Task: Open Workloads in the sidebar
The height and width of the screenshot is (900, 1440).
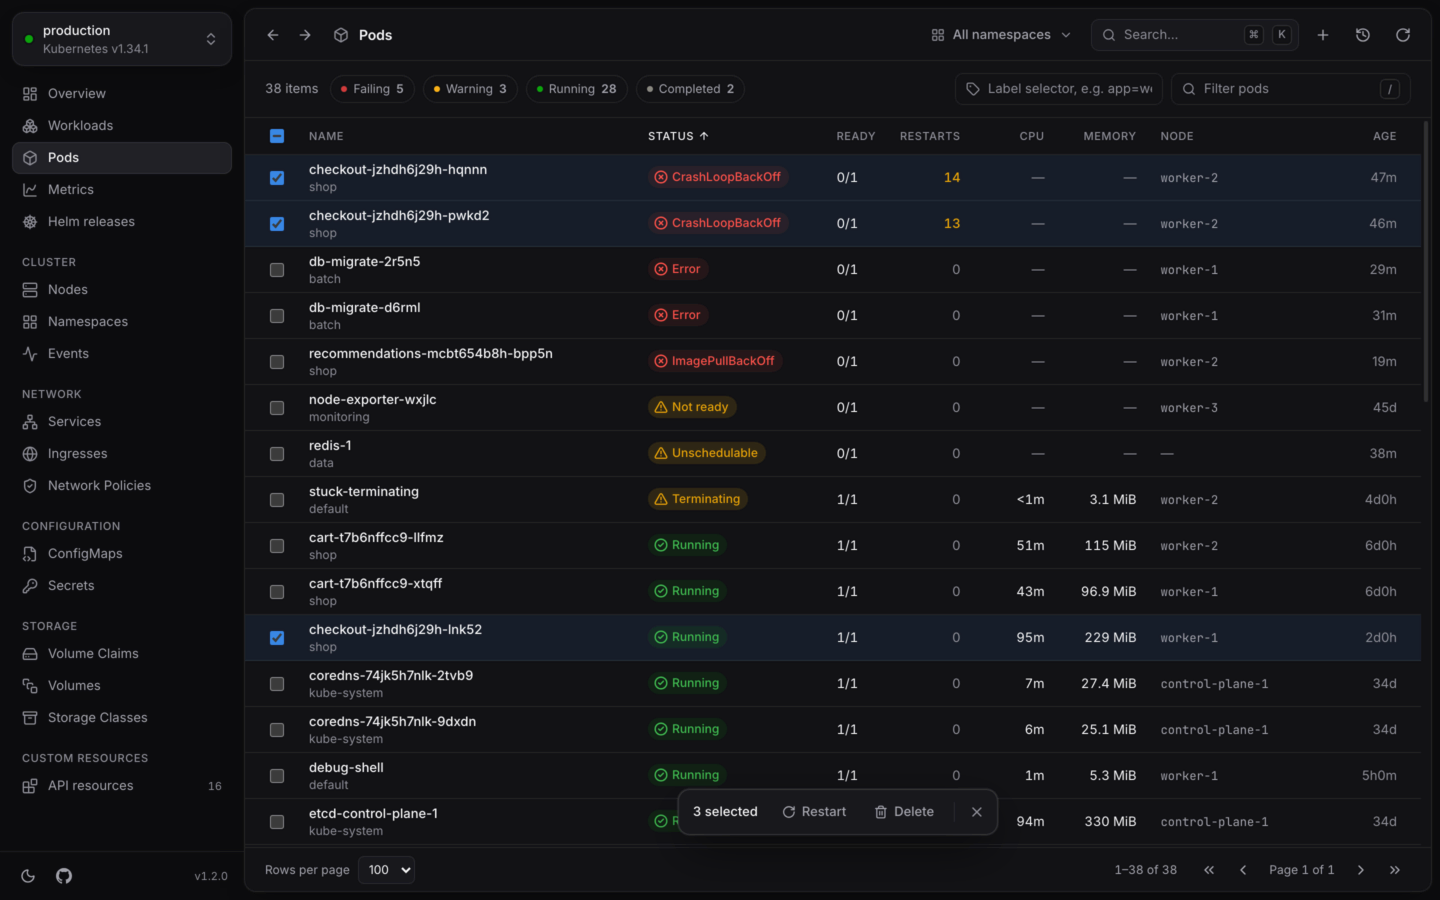Action: 122,126
